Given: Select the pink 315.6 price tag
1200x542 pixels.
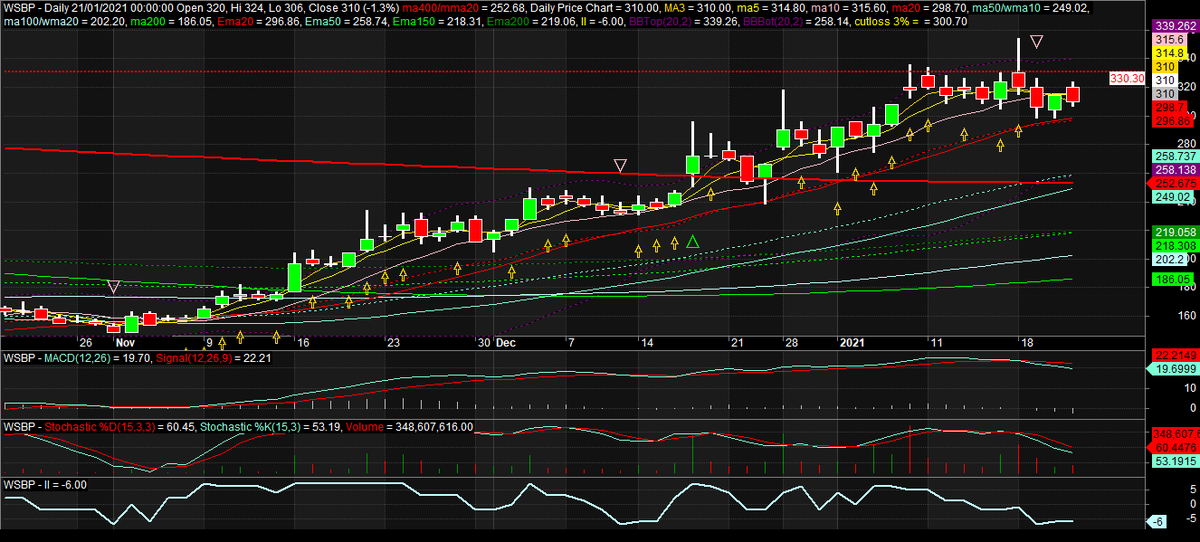Looking at the screenshot, I should [1168, 39].
